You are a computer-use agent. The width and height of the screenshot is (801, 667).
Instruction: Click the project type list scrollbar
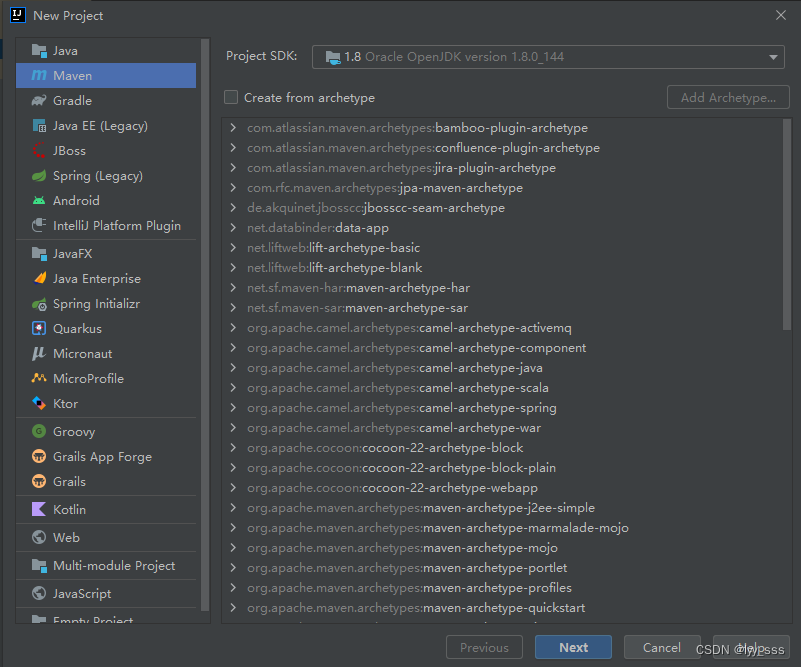click(x=205, y=325)
